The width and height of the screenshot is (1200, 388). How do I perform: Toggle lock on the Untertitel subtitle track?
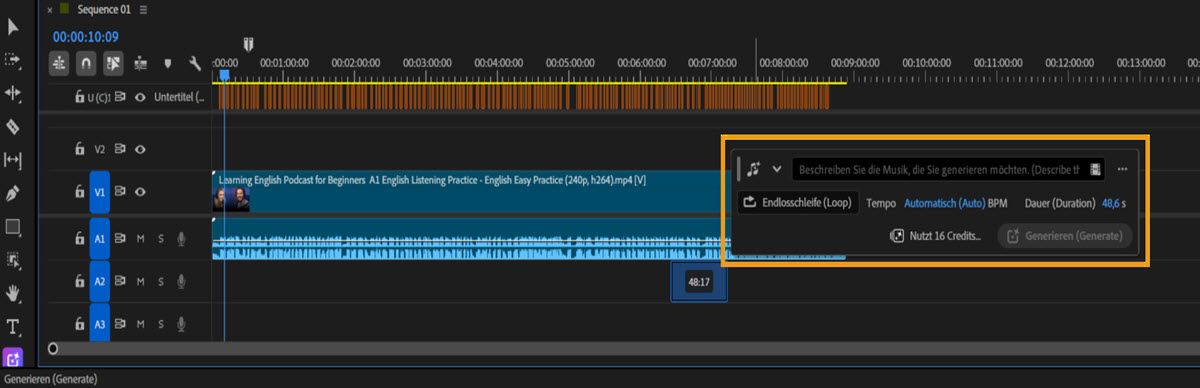pyautogui.click(x=80, y=97)
